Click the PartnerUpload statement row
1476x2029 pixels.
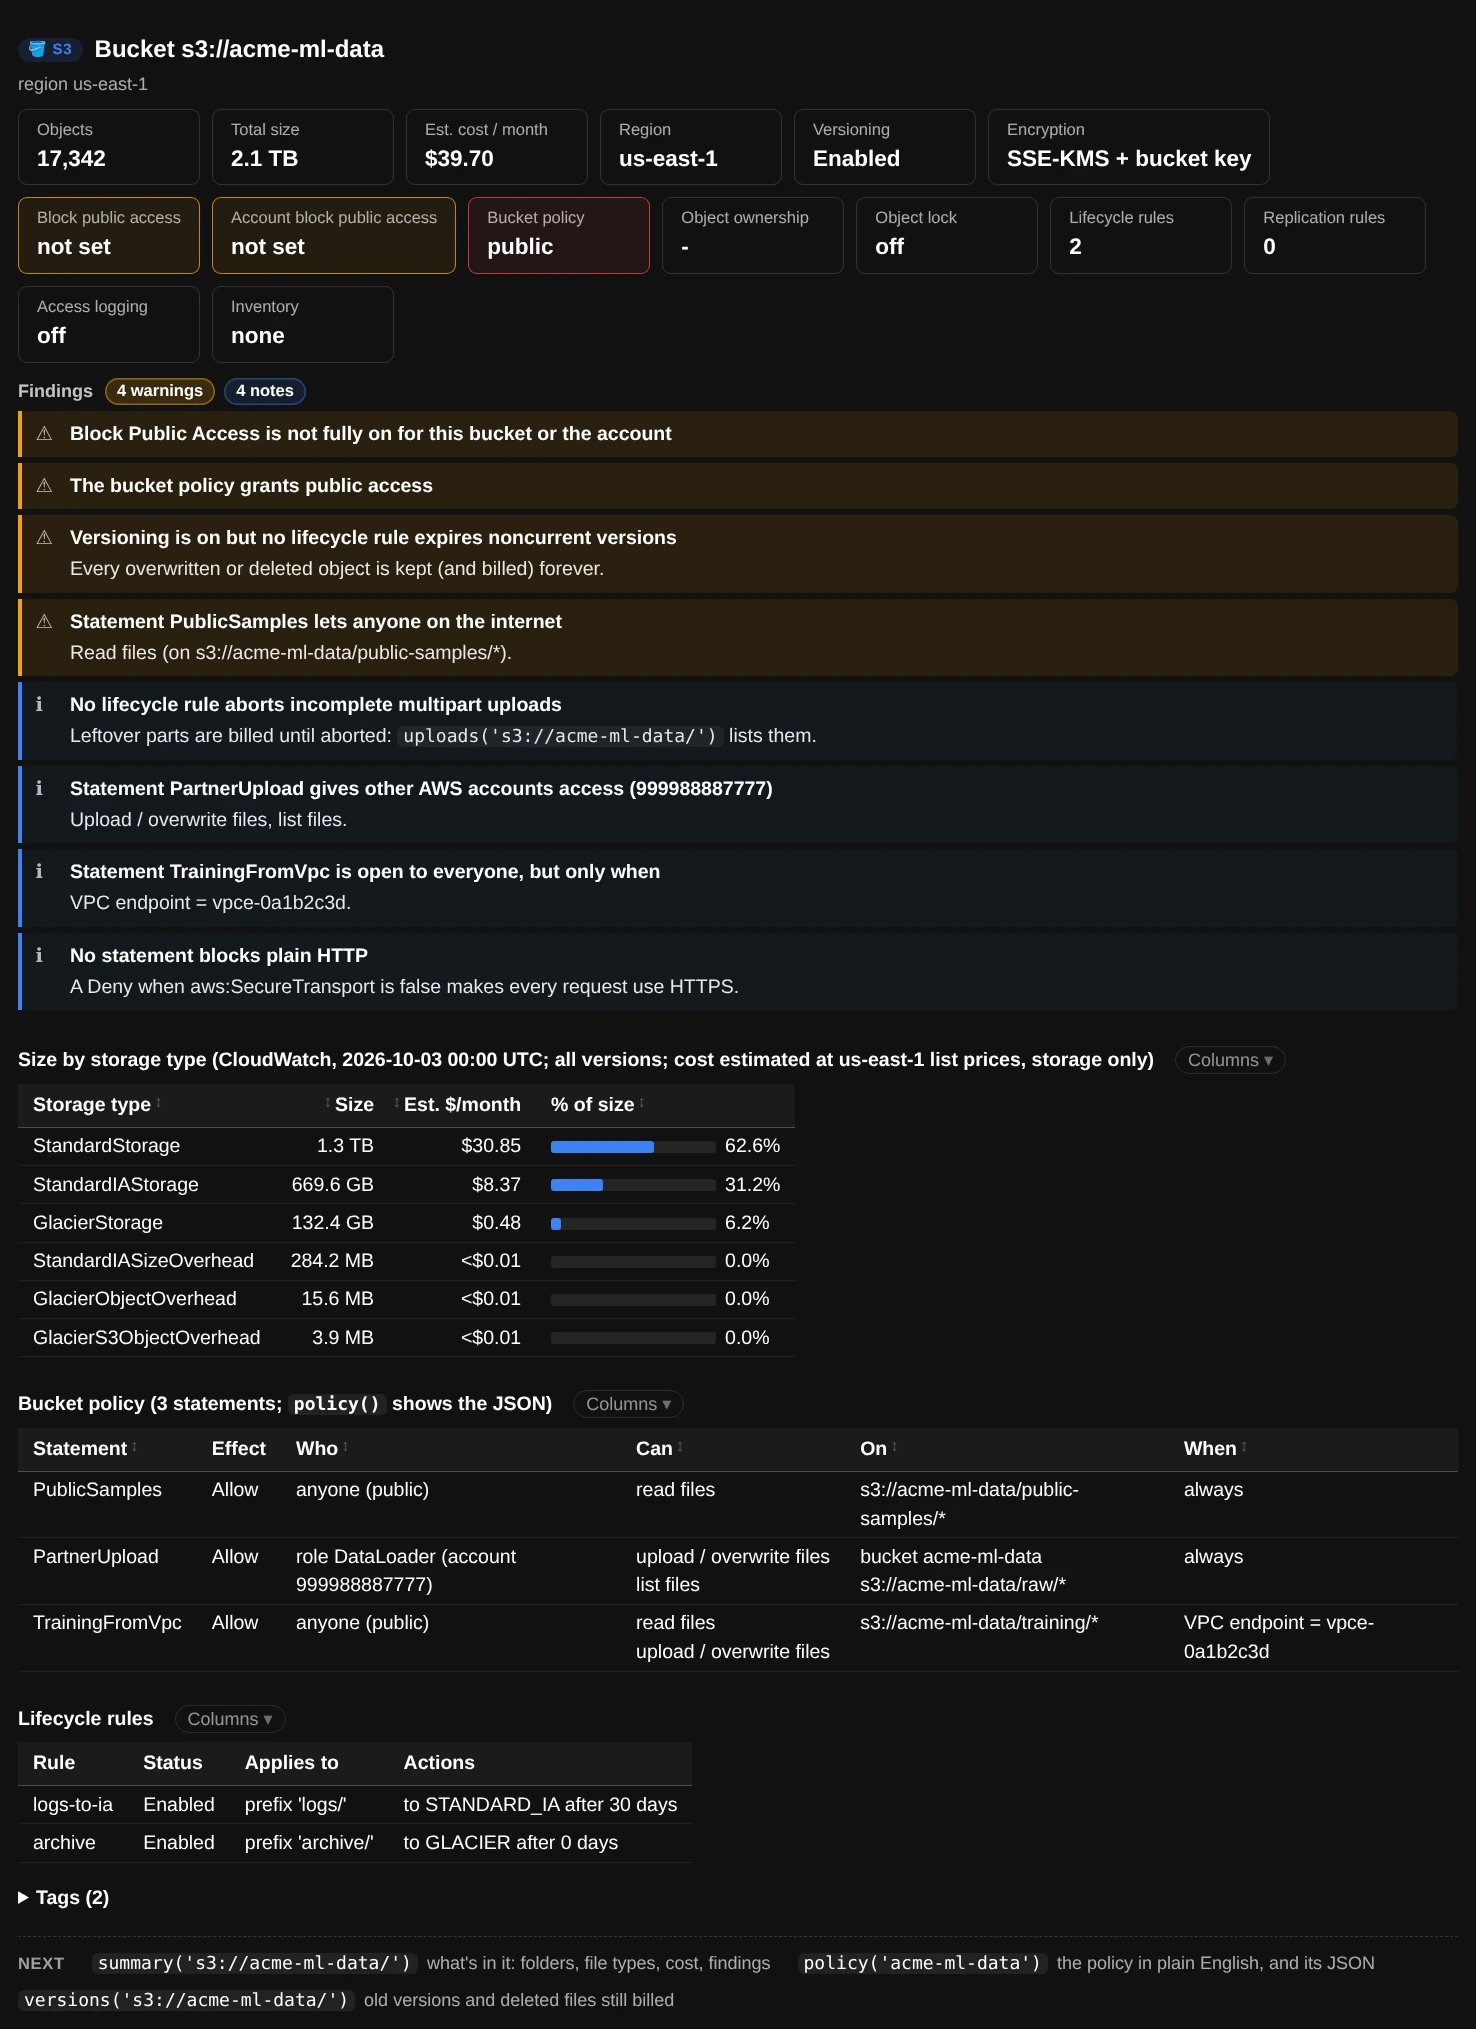[x=738, y=1571]
